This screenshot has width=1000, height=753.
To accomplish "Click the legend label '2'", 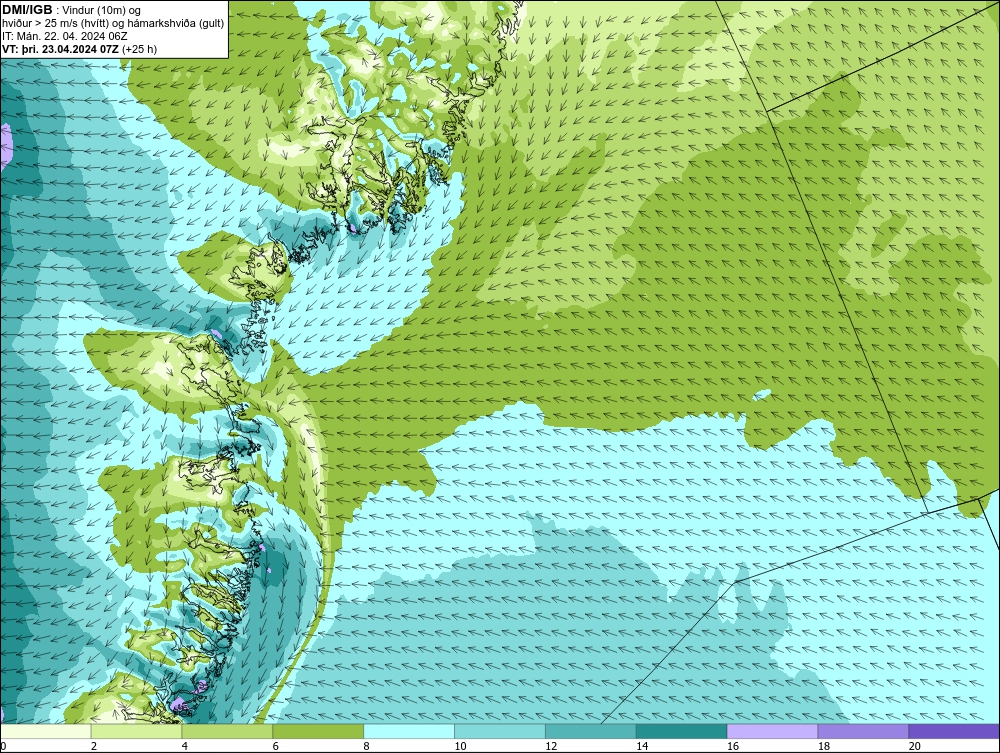I will click(94, 746).
